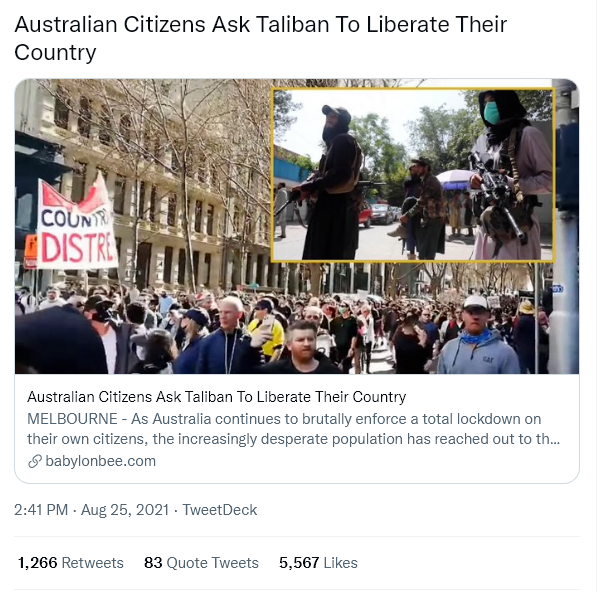Click the 83 quote tweet count number
Image resolution: width=598 pixels, height=592 pixels.
(153, 563)
